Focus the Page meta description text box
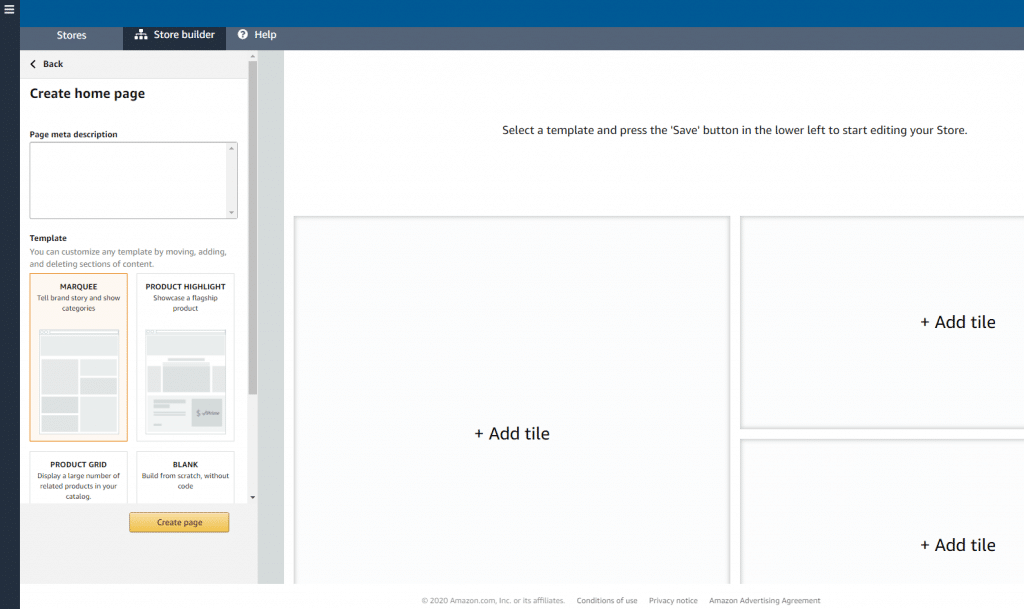 128,180
